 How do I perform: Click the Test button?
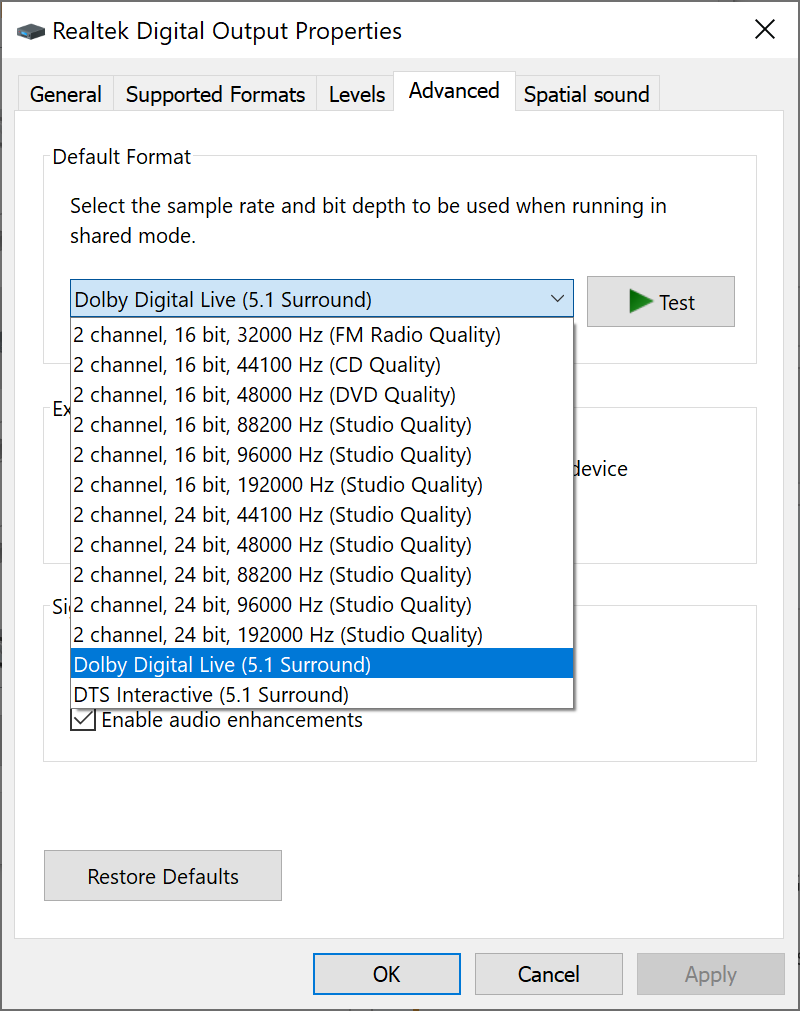[661, 302]
